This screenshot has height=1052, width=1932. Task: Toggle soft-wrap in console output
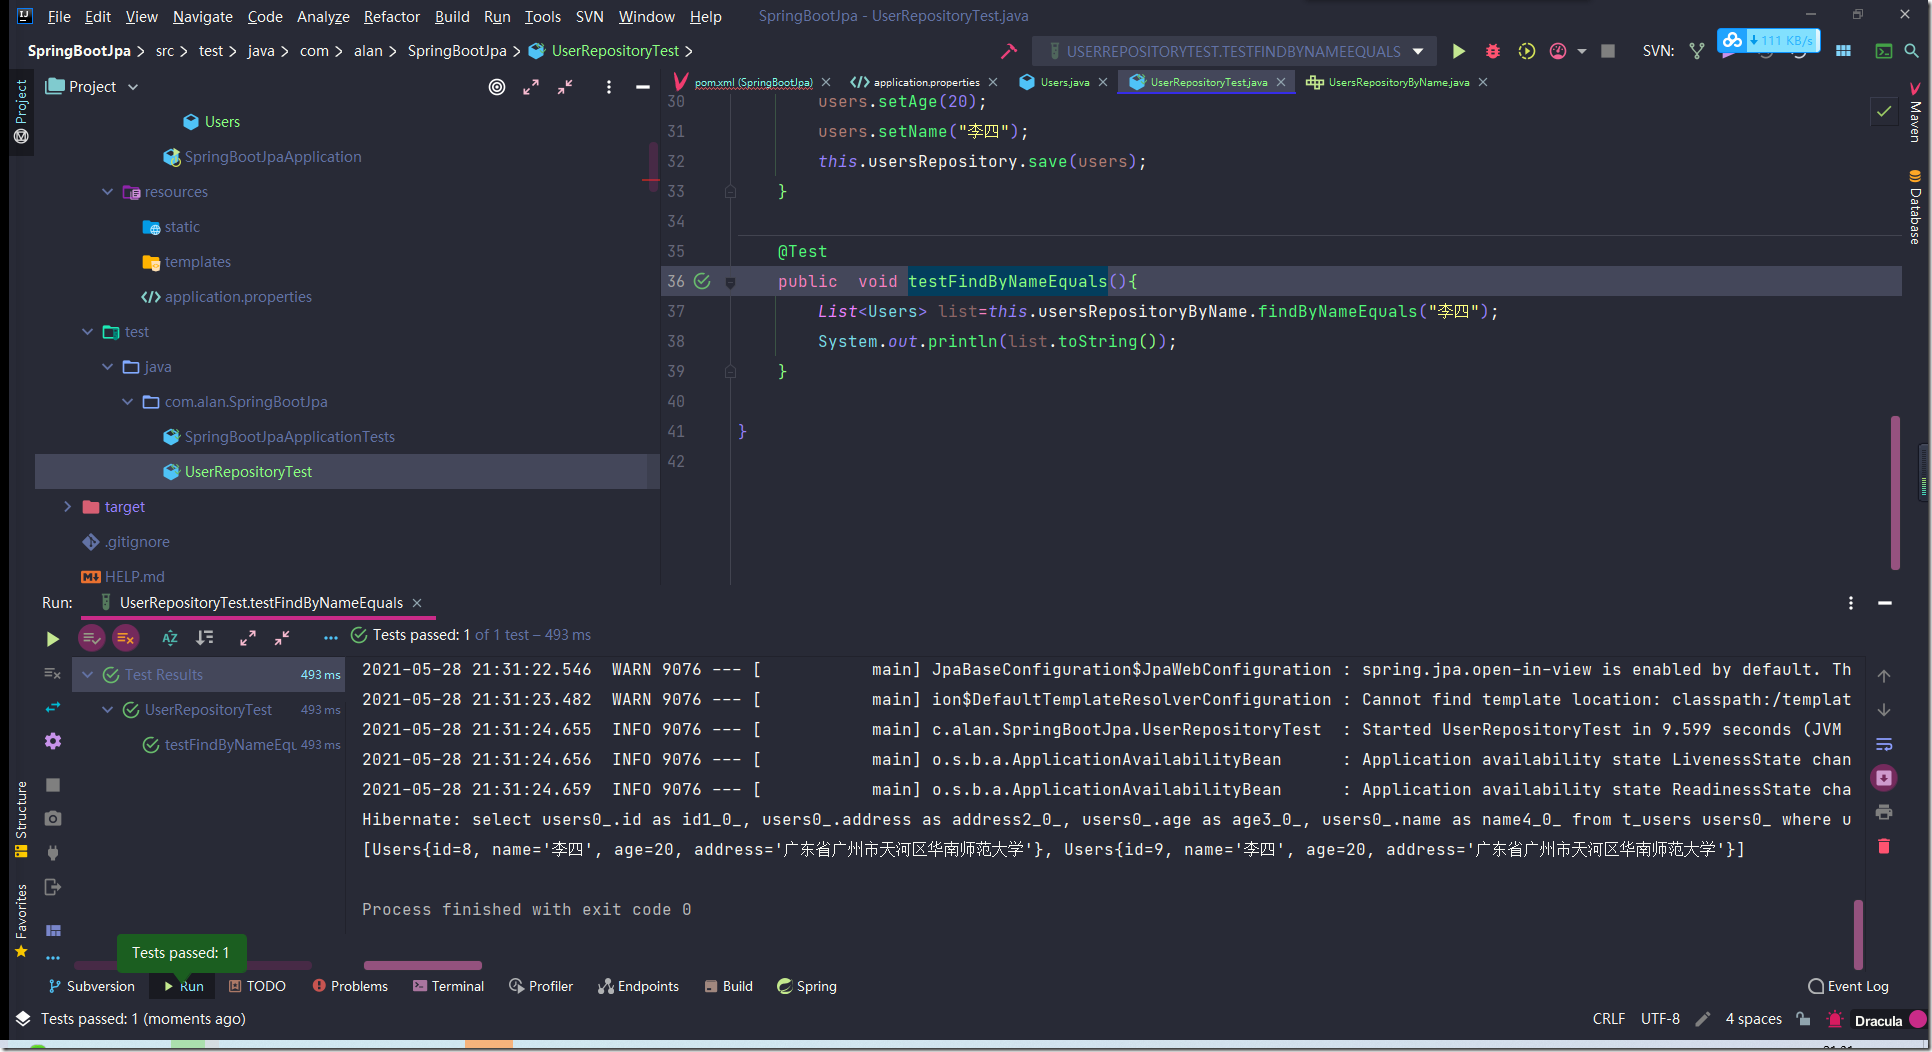[1884, 744]
